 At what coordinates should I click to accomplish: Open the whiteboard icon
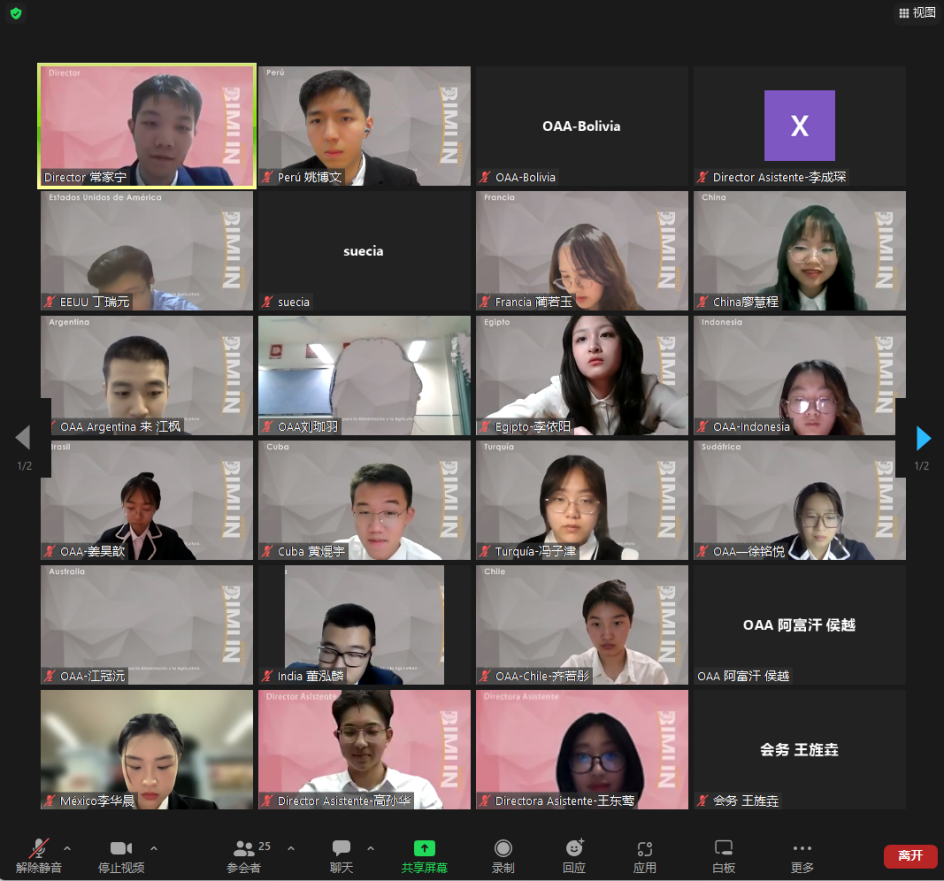point(723,849)
